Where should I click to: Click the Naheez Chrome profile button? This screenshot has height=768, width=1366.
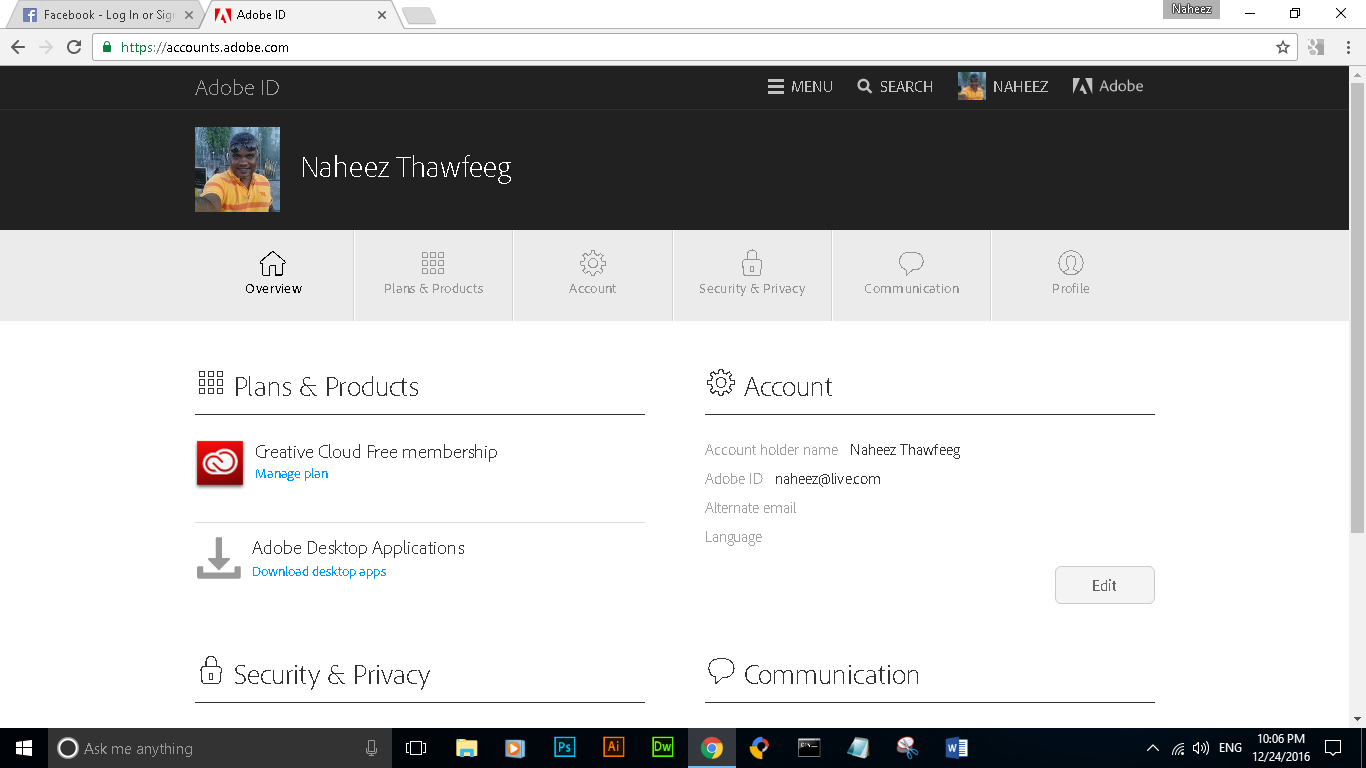pos(1191,9)
